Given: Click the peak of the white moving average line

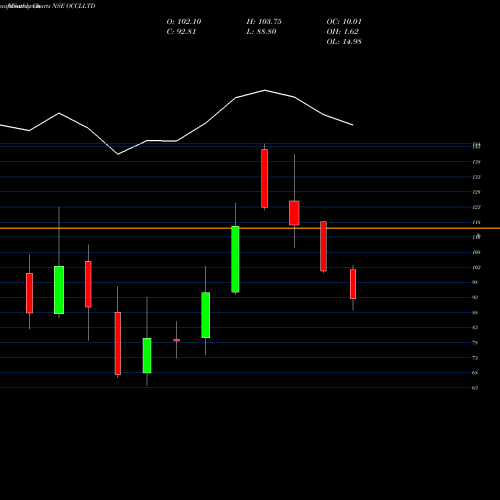Looking at the screenshot, I should click(265, 90).
